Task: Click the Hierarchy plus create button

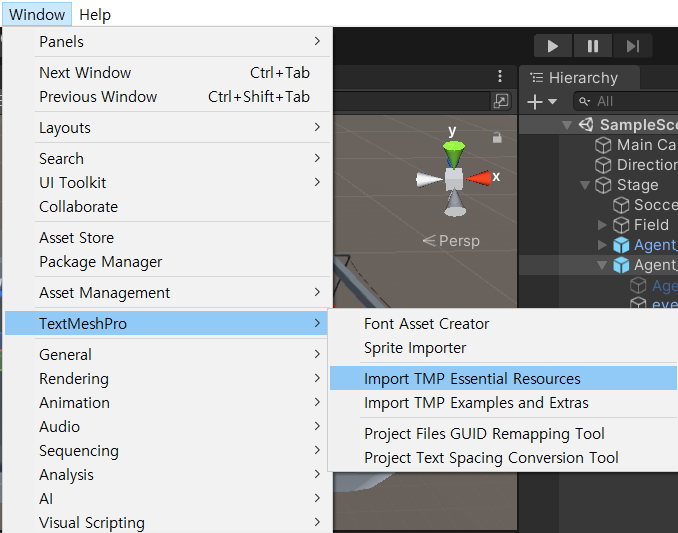Action: tap(534, 102)
